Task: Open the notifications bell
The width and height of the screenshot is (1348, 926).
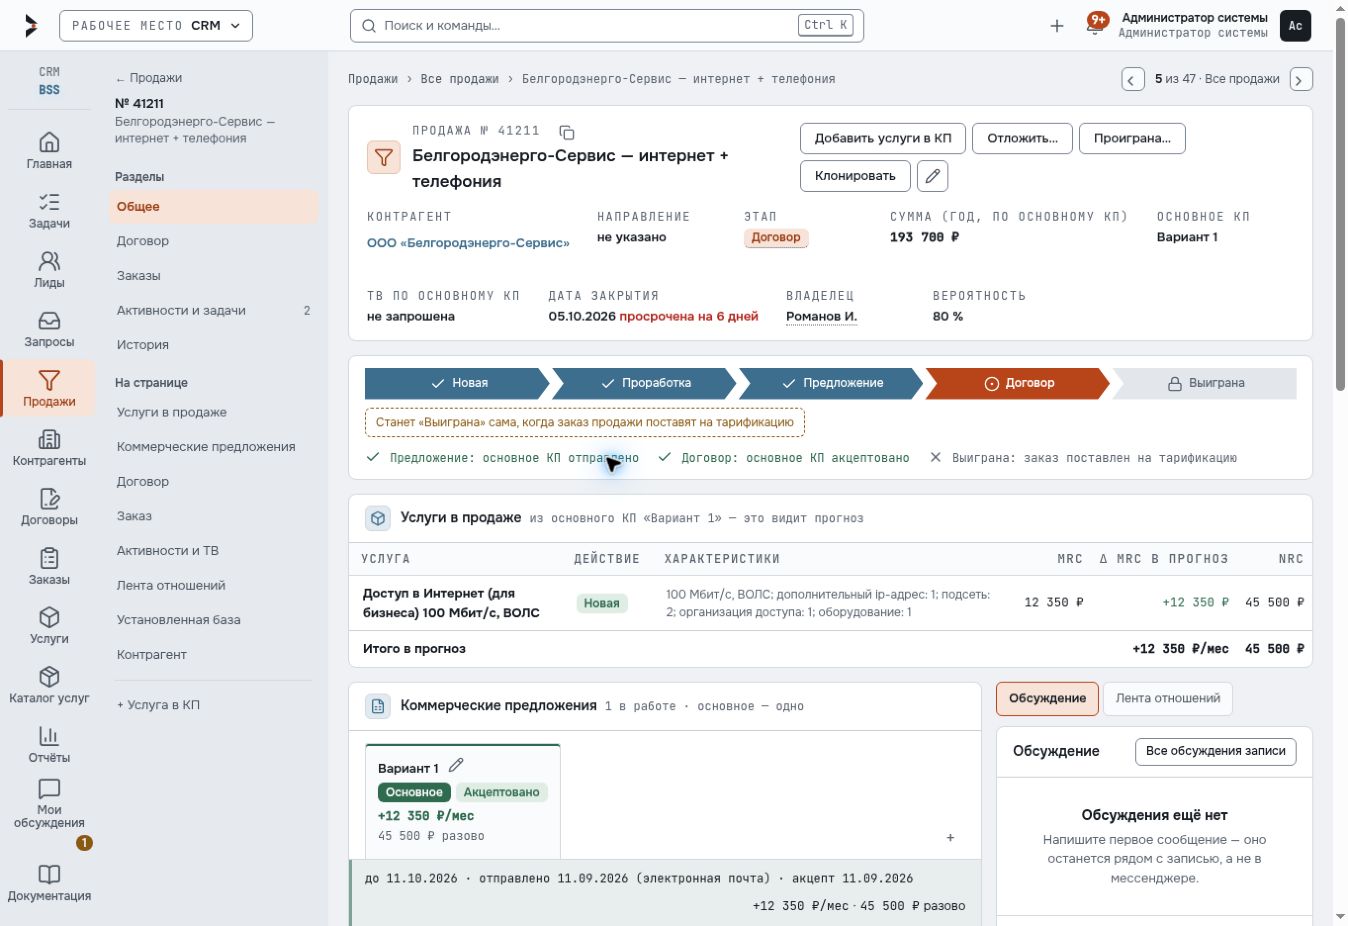Action: tap(1095, 25)
